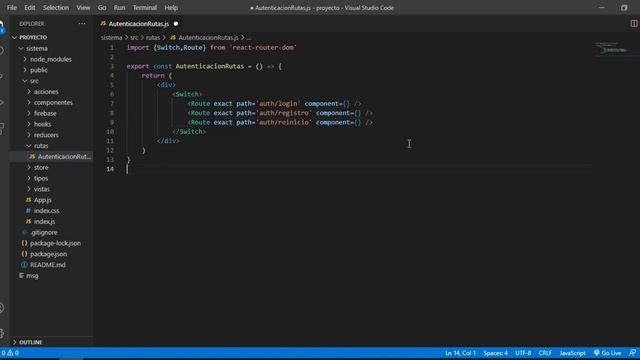Screen dimensions: 640x360
Task: Place cursor on 'react-router-dom' import string
Action: [x=263, y=47]
